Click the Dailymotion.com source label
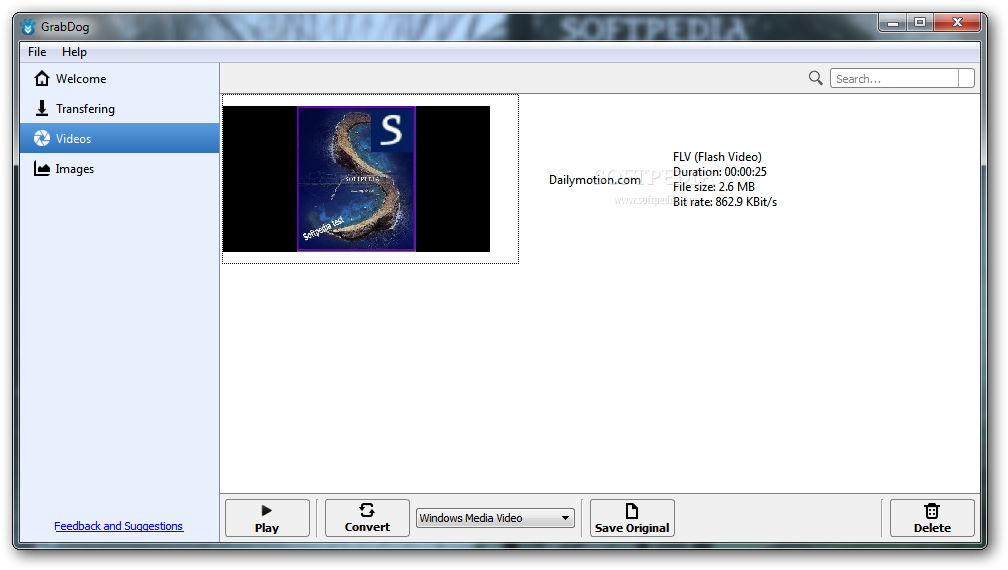The image size is (1008, 570). 595,180
